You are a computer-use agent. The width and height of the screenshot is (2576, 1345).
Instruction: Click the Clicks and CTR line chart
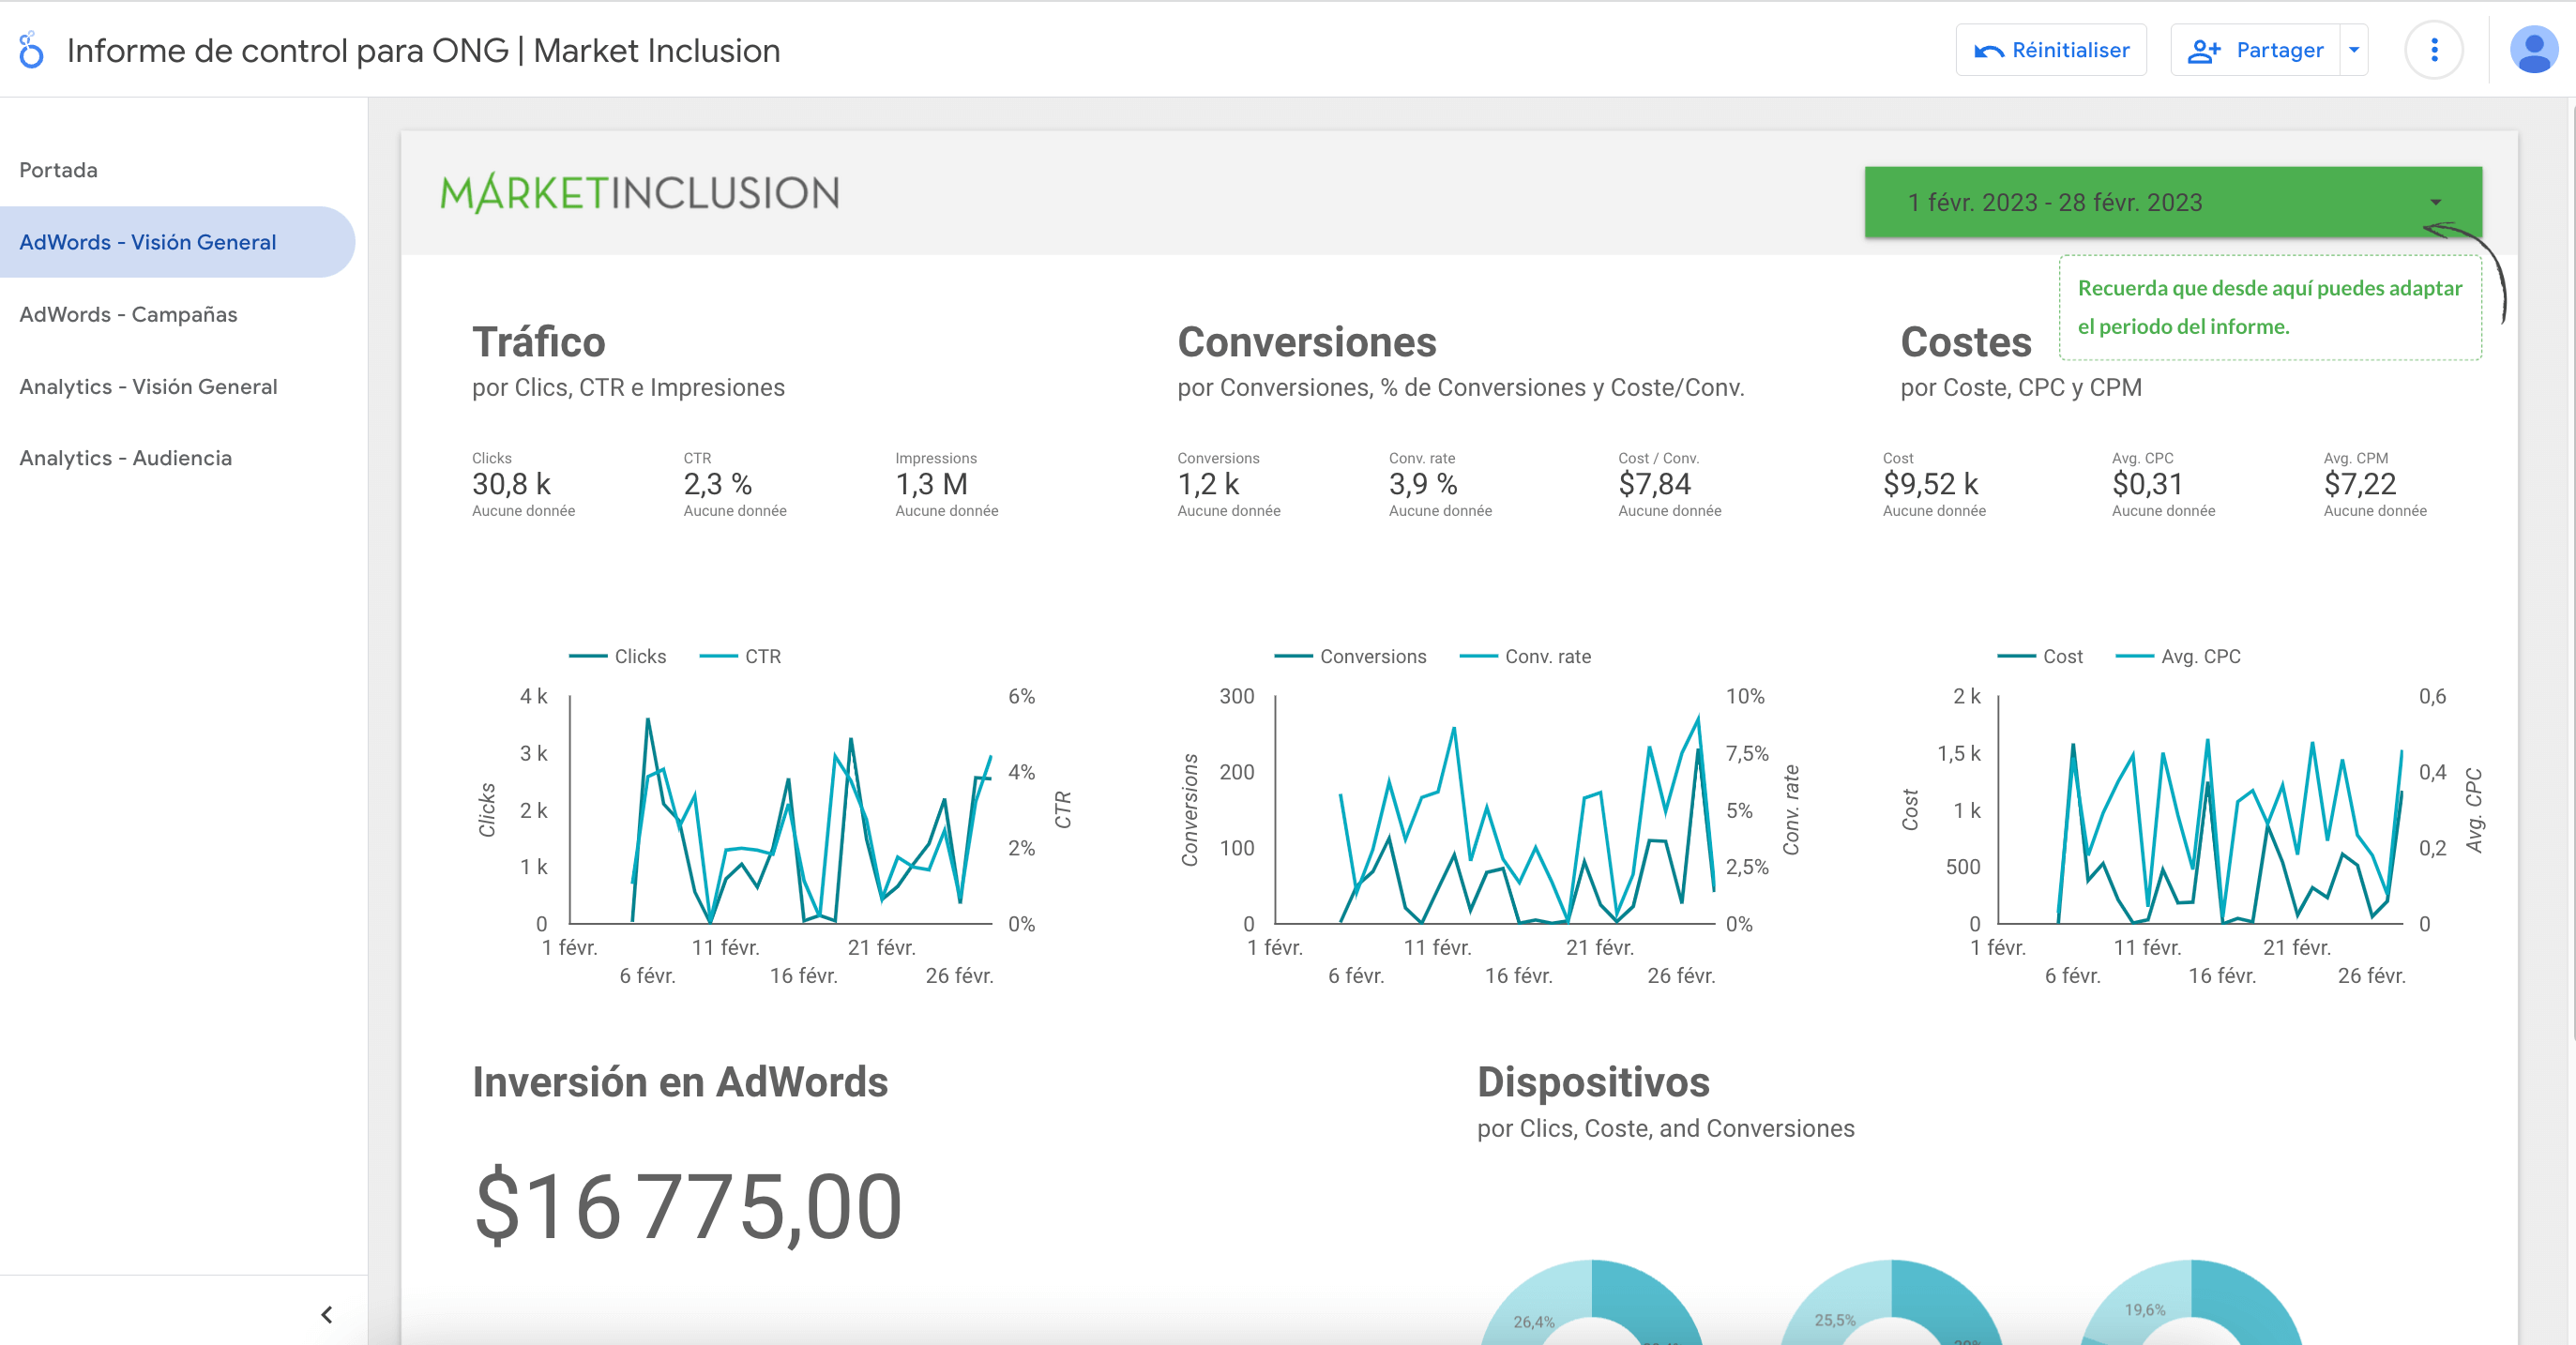(x=775, y=815)
